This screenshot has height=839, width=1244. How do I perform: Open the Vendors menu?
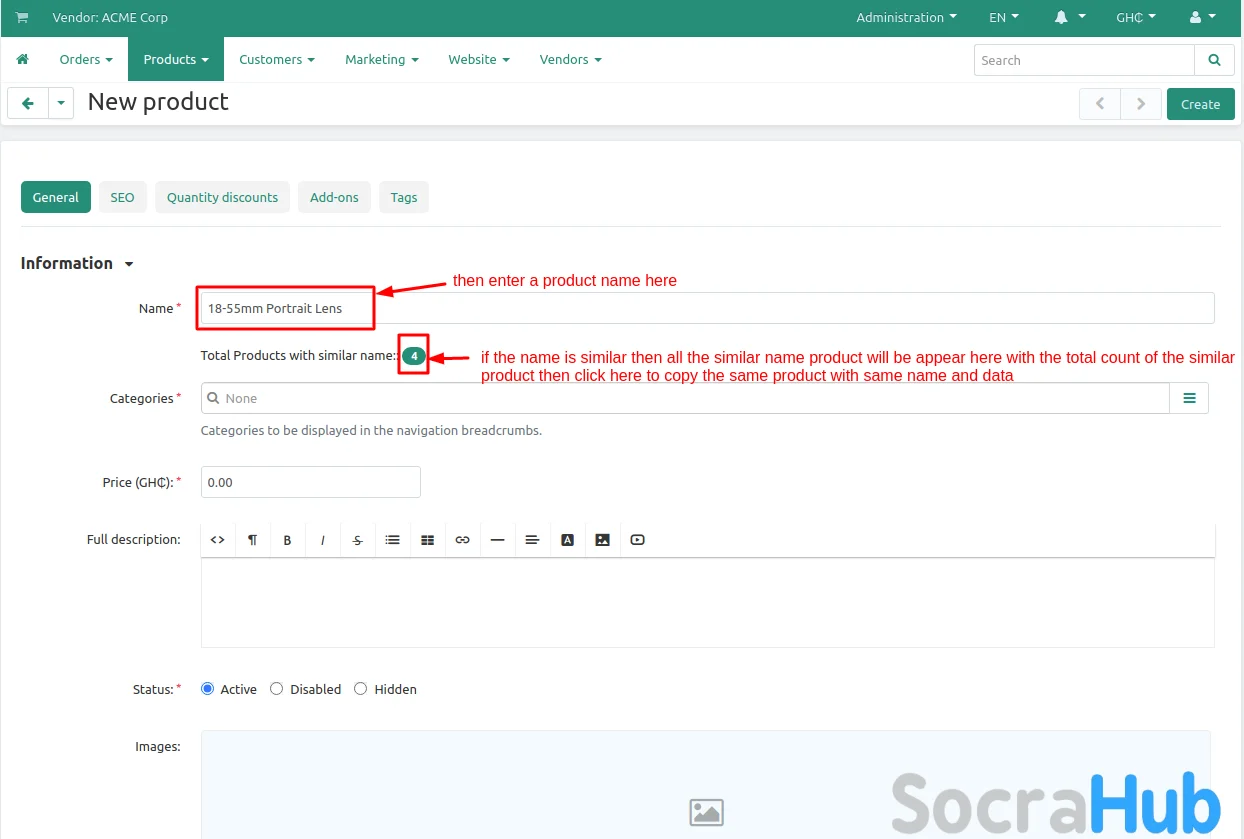tap(571, 60)
